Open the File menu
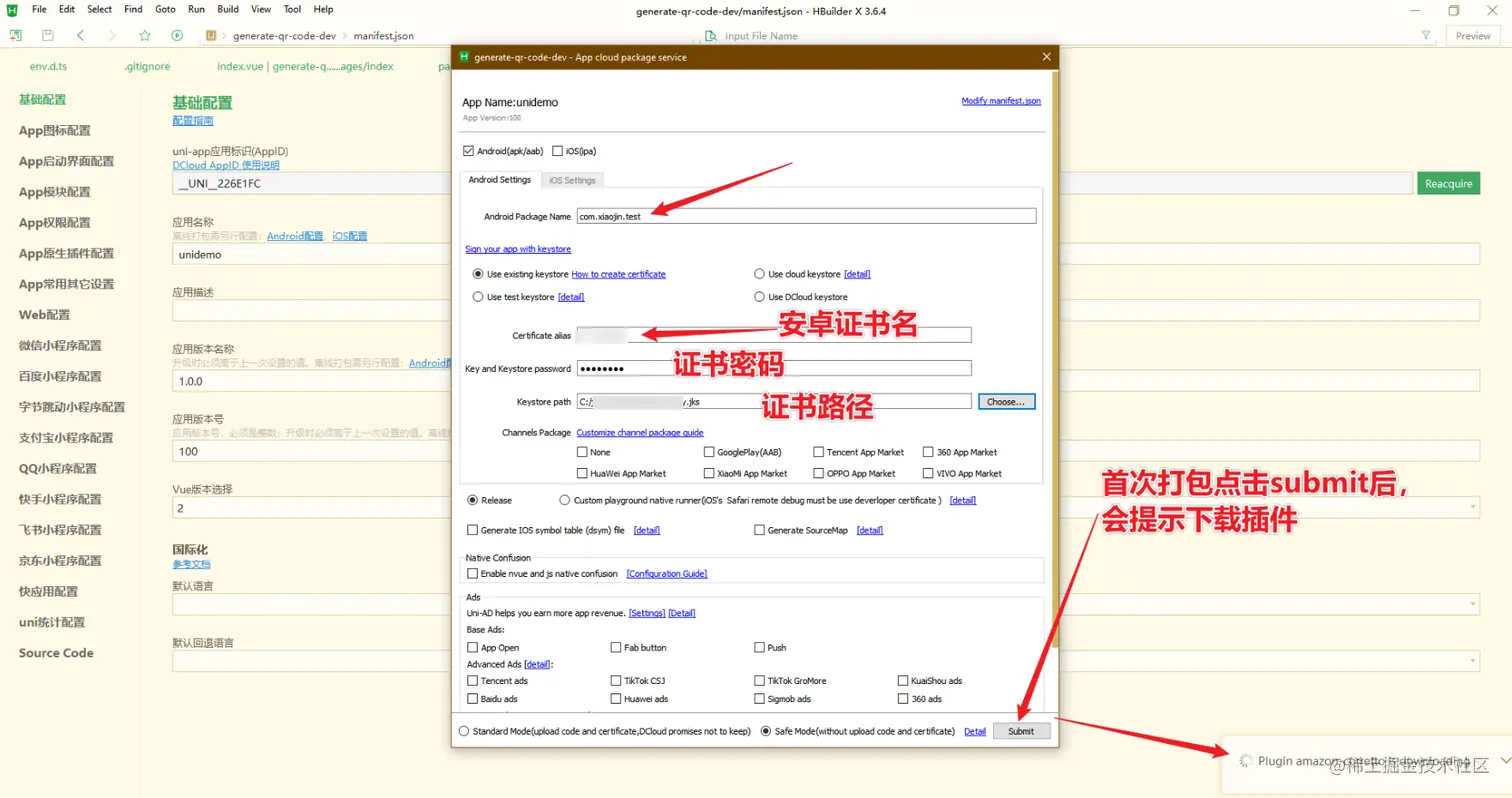 pyautogui.click(x=39, y=9)
